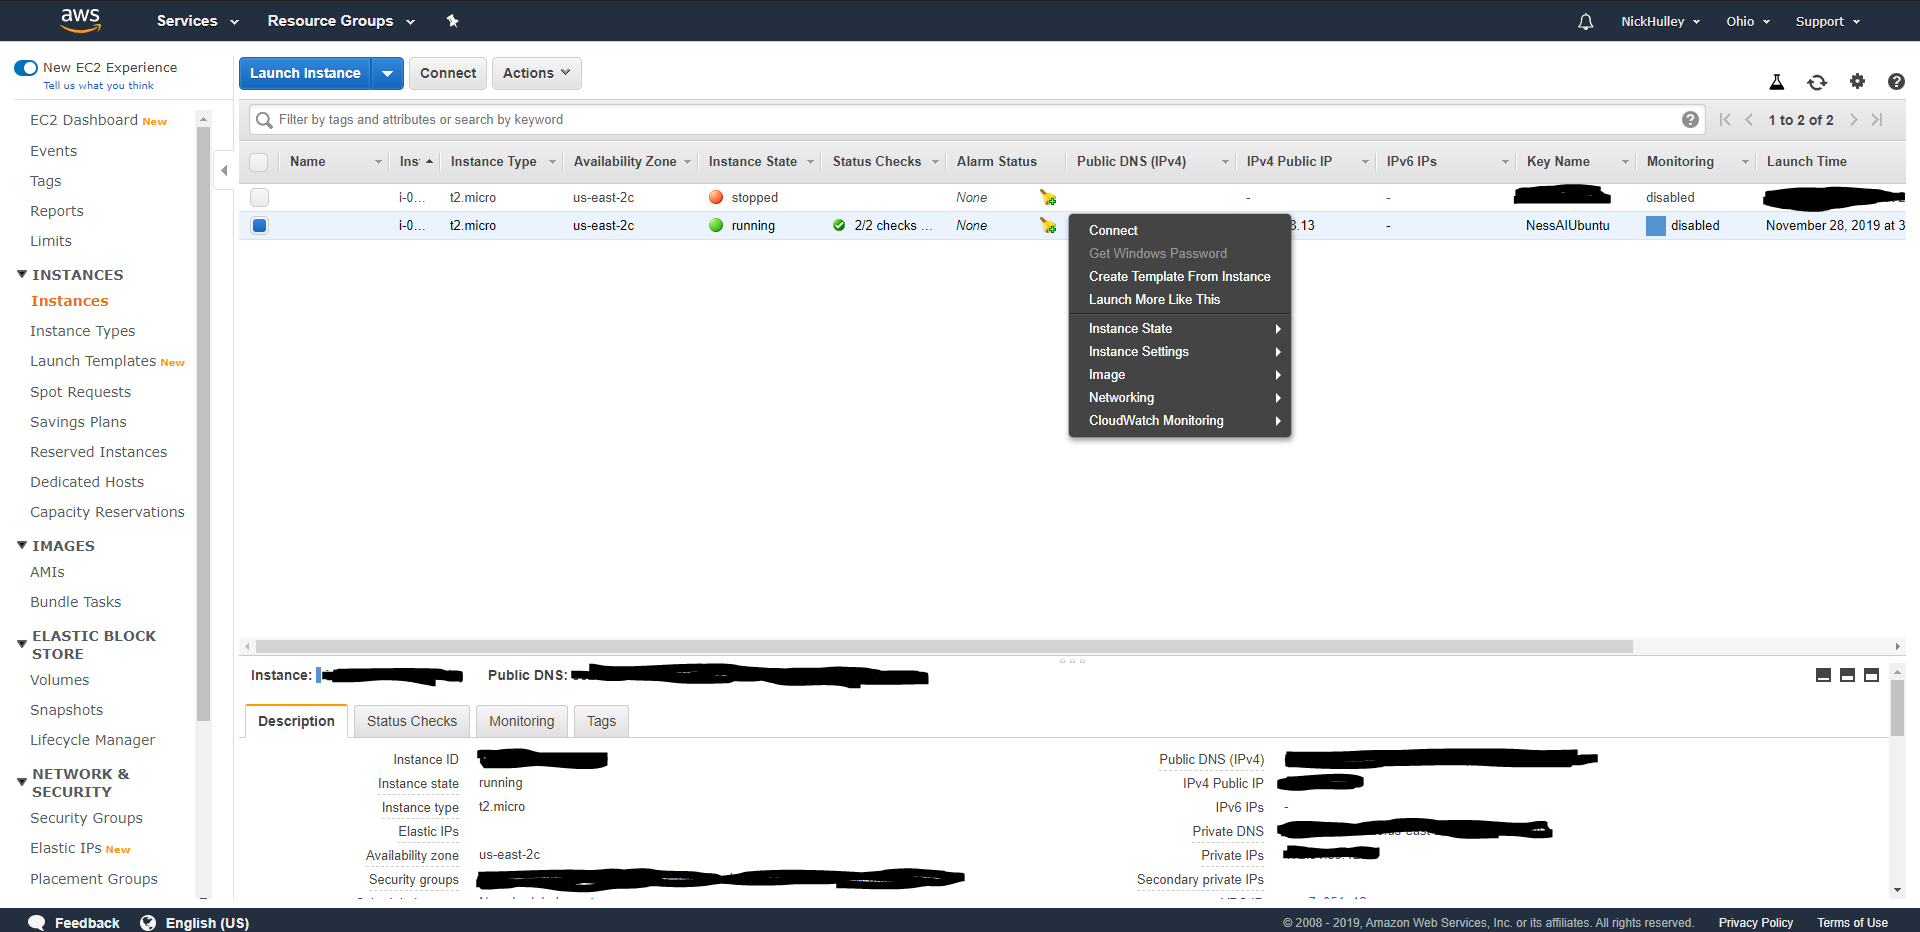Viewport: 1920px width, 932px height.
Task: Click the alarm icon in the stopped row
Action: click(x=1048, y=197)
